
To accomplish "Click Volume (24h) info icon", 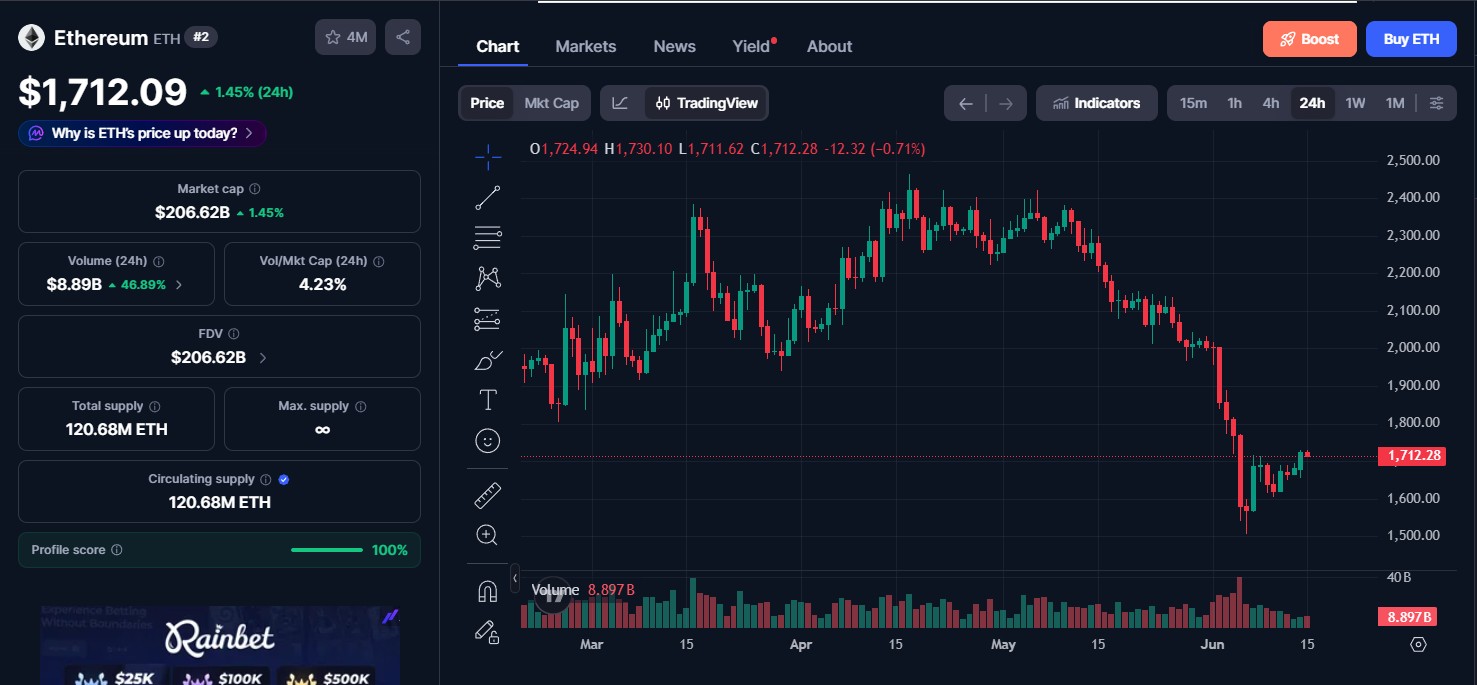I will point(159,261).
